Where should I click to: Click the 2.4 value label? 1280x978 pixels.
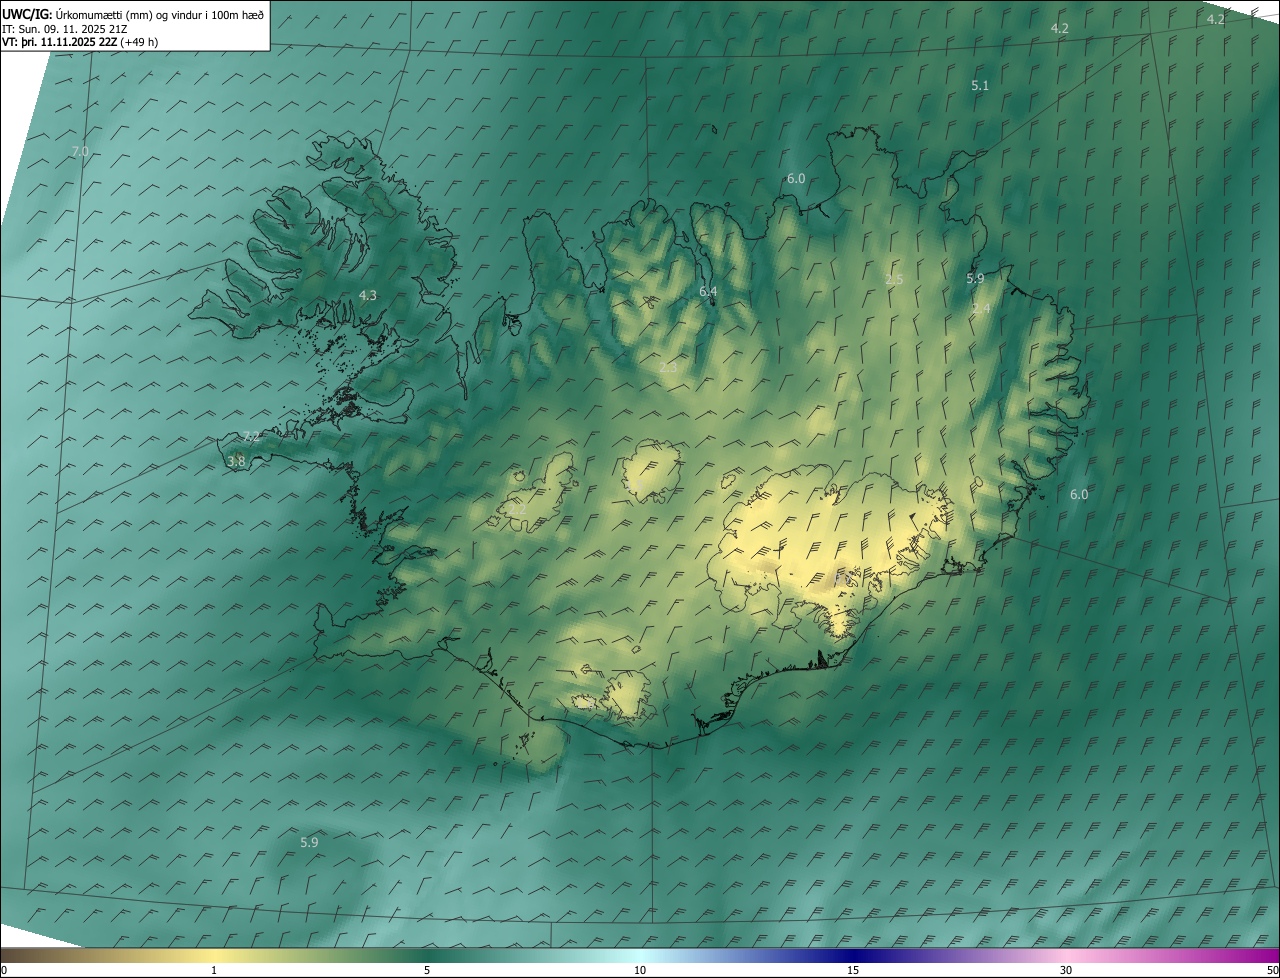point(981,309)
